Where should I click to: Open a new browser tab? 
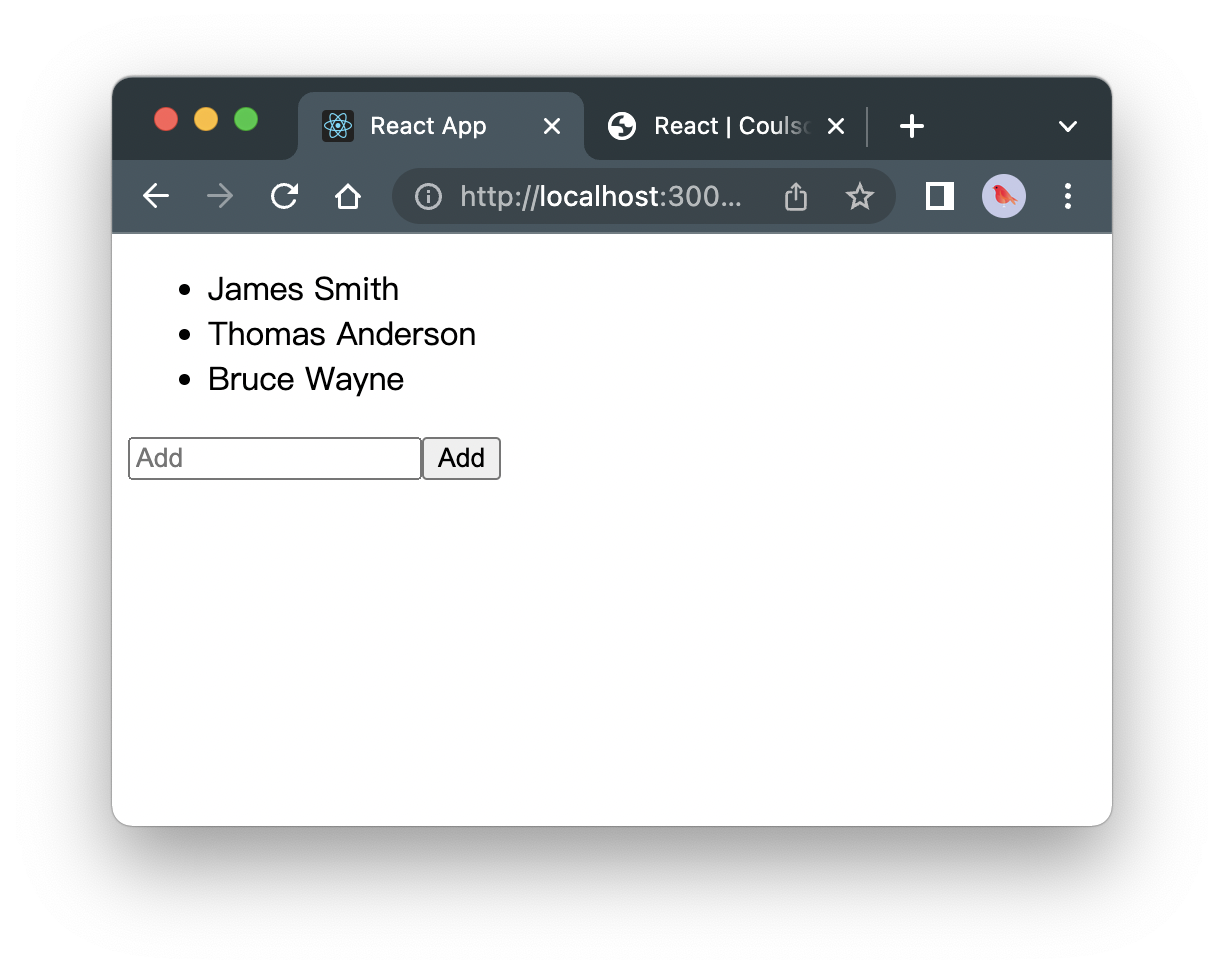coord(911,126)
